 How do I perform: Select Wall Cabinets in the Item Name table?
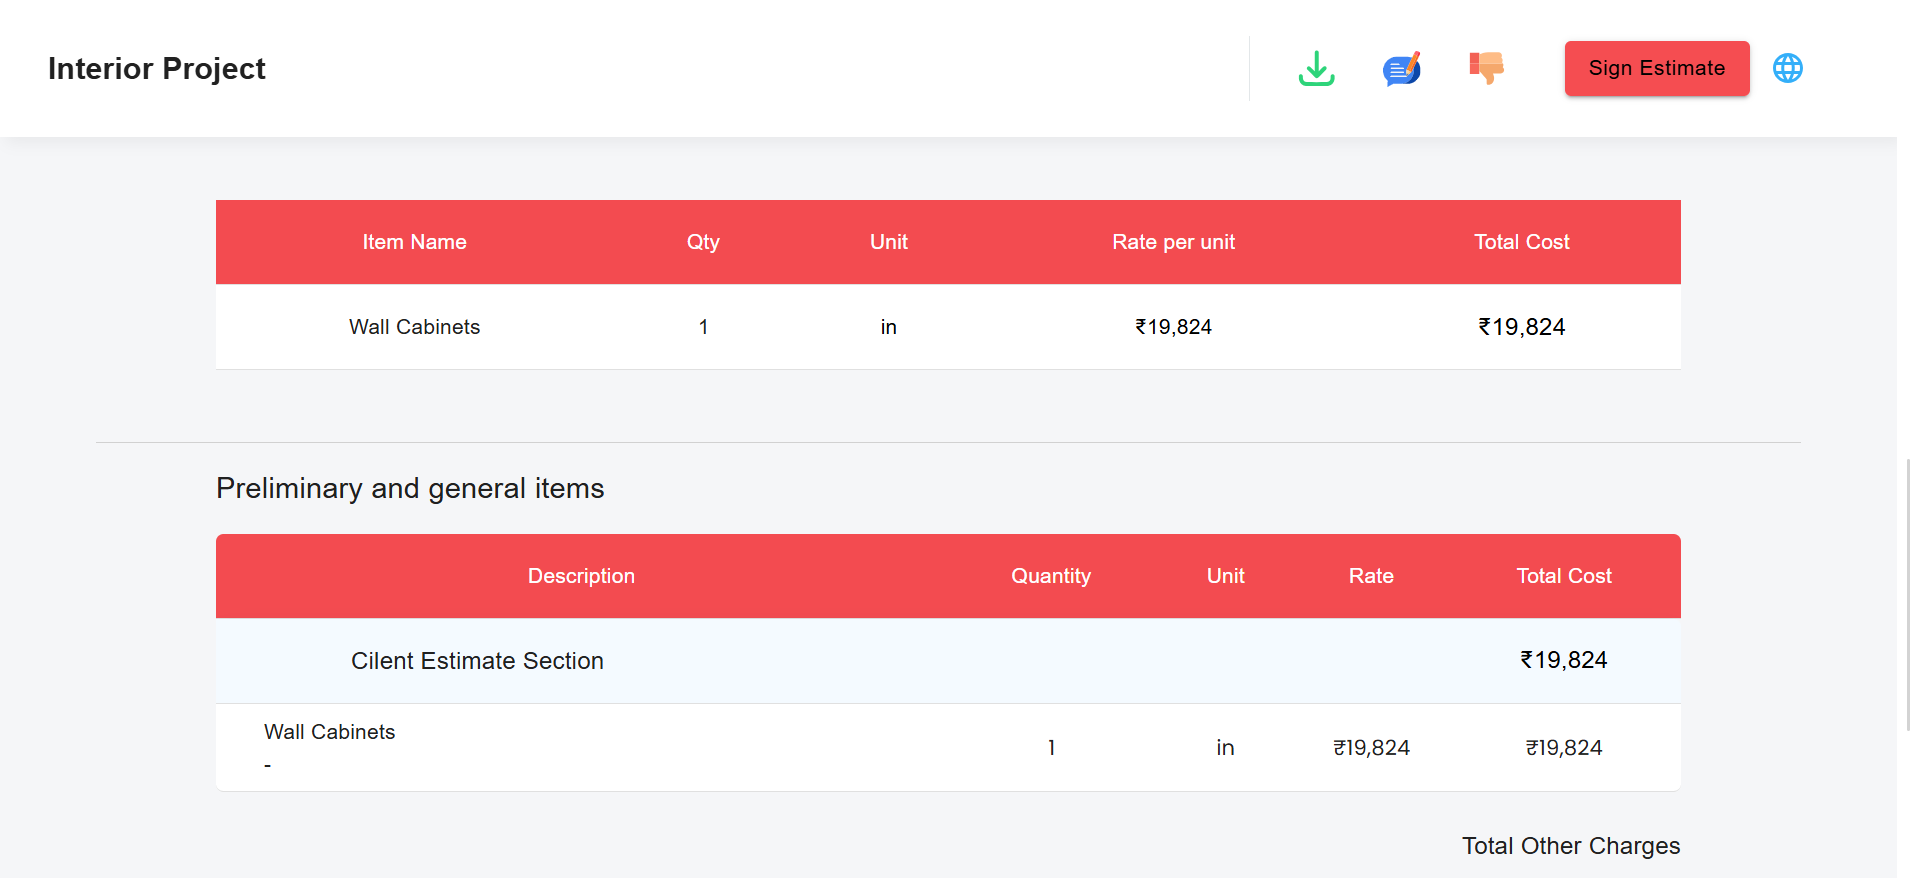414,327
